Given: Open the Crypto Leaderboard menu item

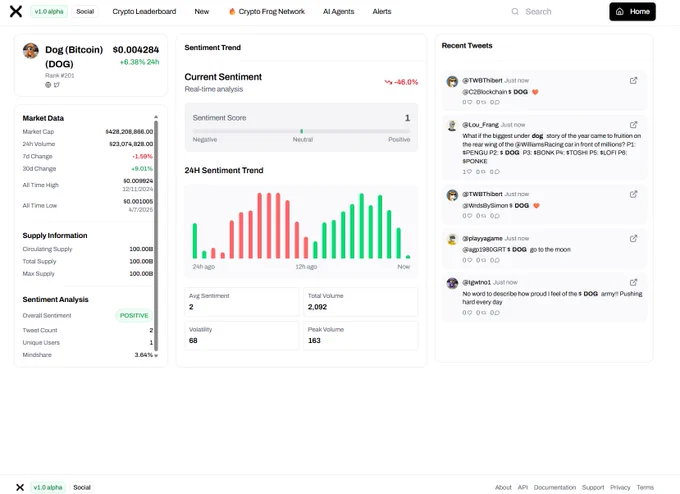Looking at the screenshot, I should [x=144, y=12].
